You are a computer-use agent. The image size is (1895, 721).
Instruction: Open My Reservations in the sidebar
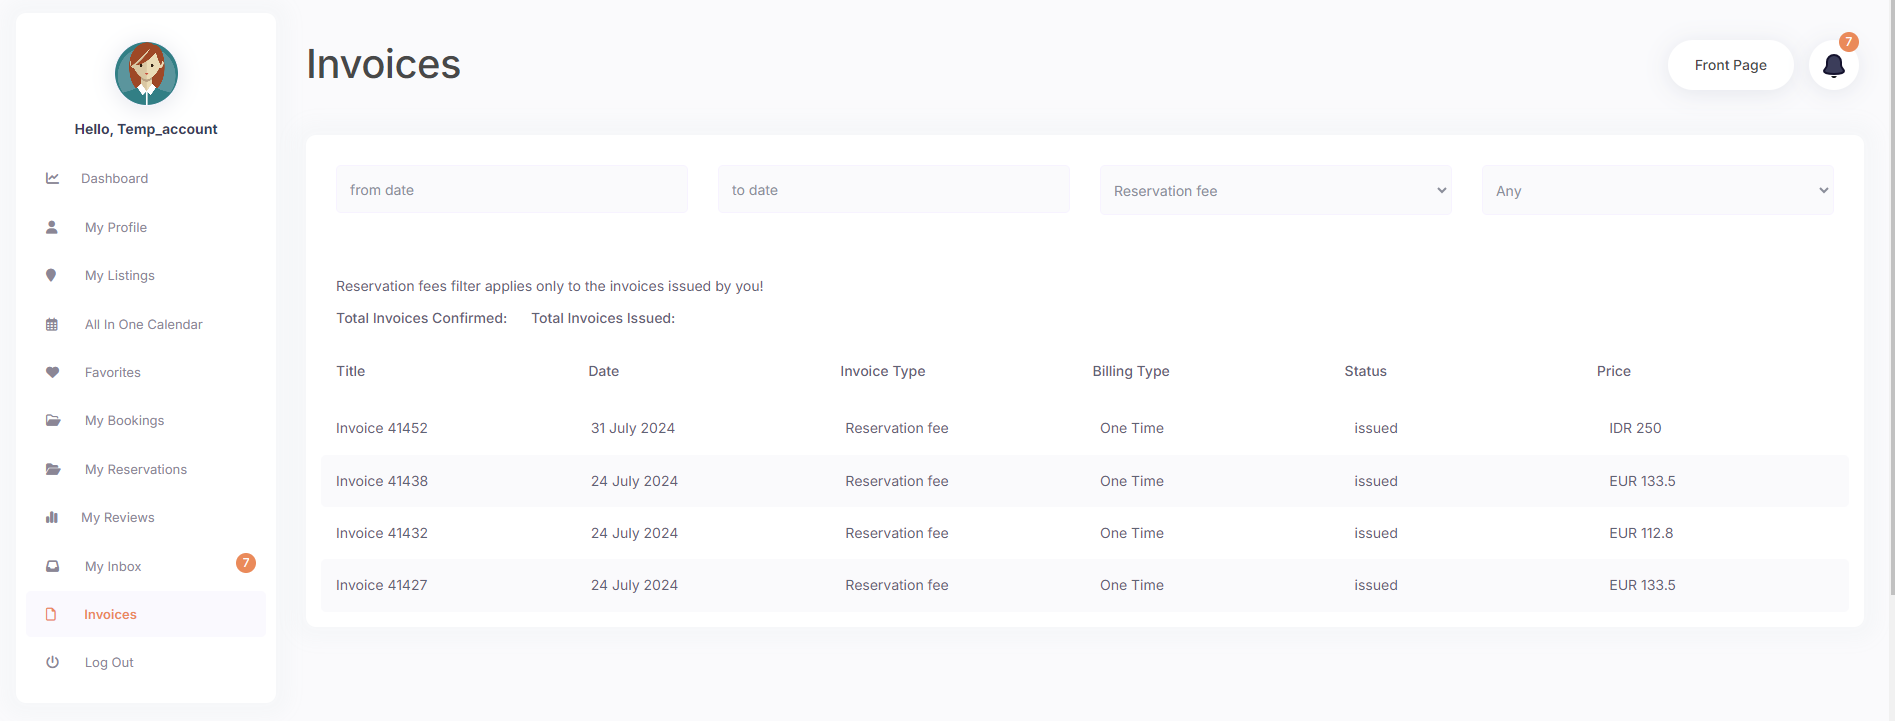136,469
